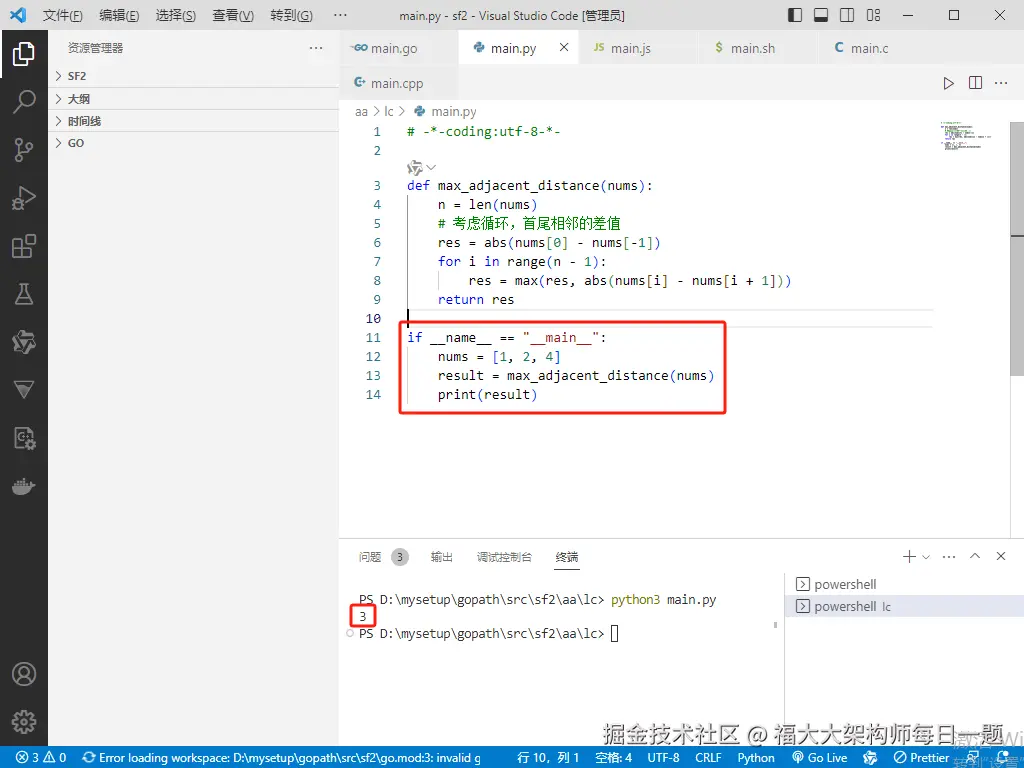Image resolution: width=1024 pixels, height=768 pixels.
Task: Select the powershell lc terminal instance
Action: pyautogui.click(x=904, y=606)
